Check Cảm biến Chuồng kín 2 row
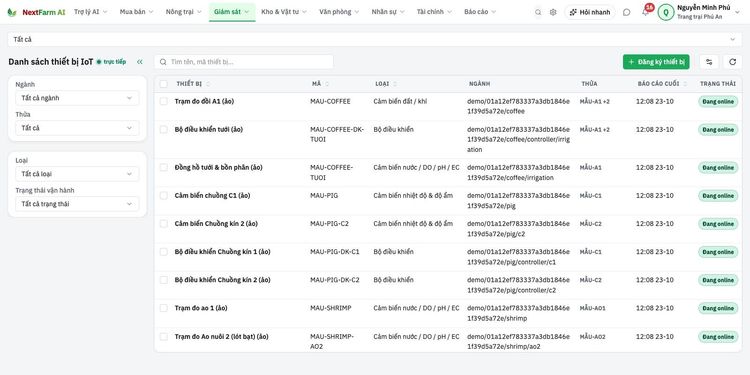Viewport: 750px width, 375px height. click(164, 223)
